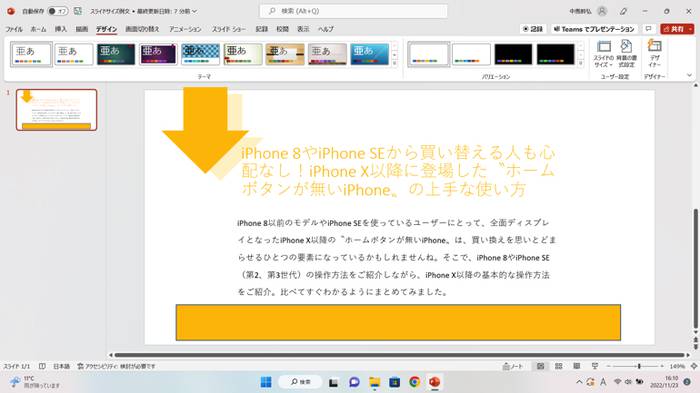Select the orange down arrow shape
700x393 pixels.
tap(205, 130)
